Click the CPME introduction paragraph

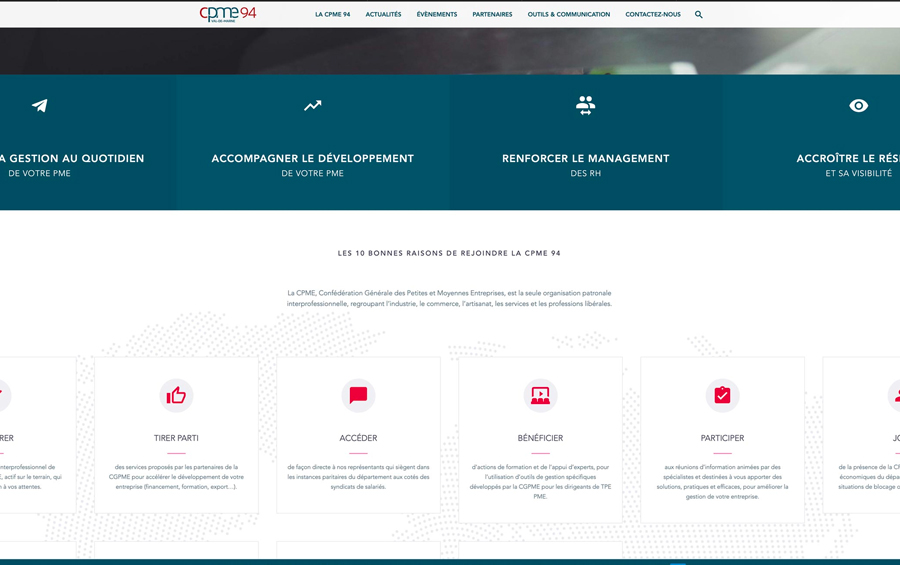coord(449,298)
